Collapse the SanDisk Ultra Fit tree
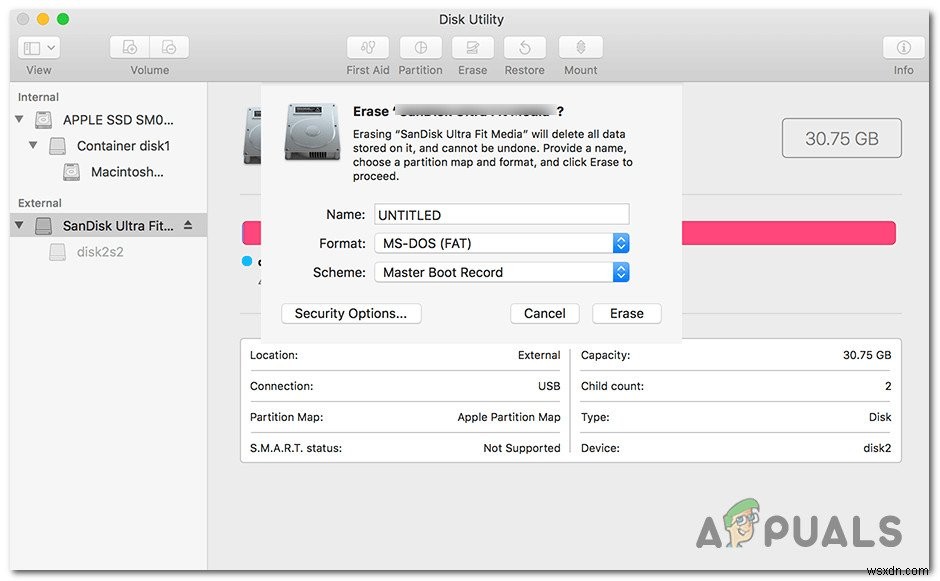 tap(17, 225)
